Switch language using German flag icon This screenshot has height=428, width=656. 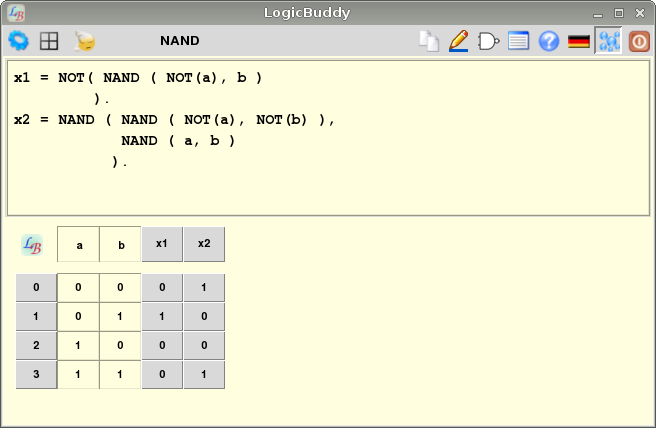(578, 41)
